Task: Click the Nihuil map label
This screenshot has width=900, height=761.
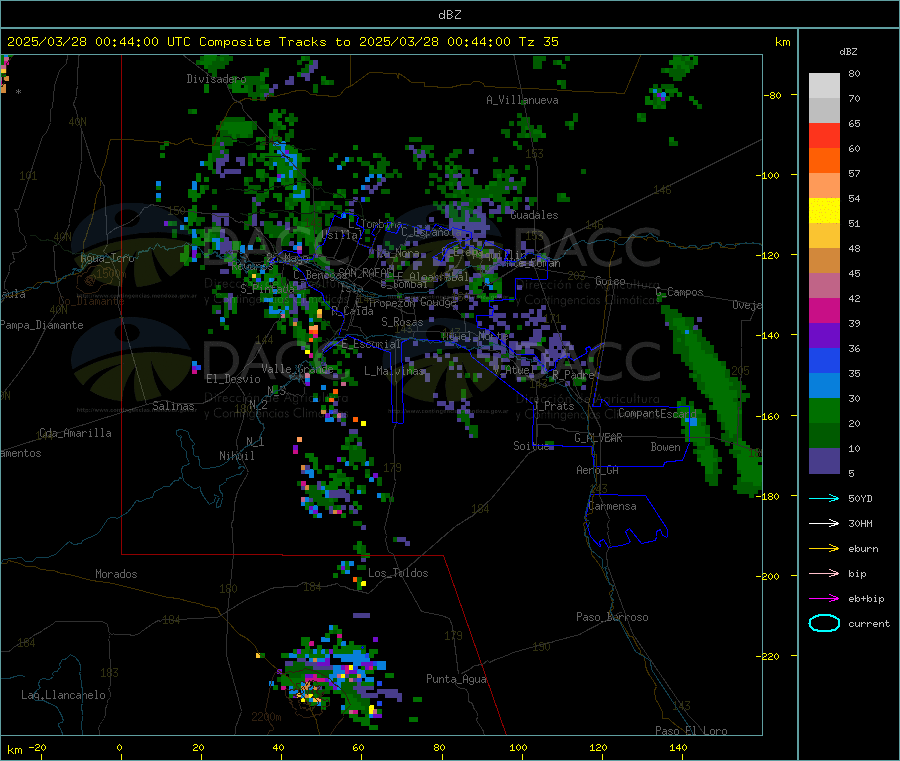Action: point(236,456)
